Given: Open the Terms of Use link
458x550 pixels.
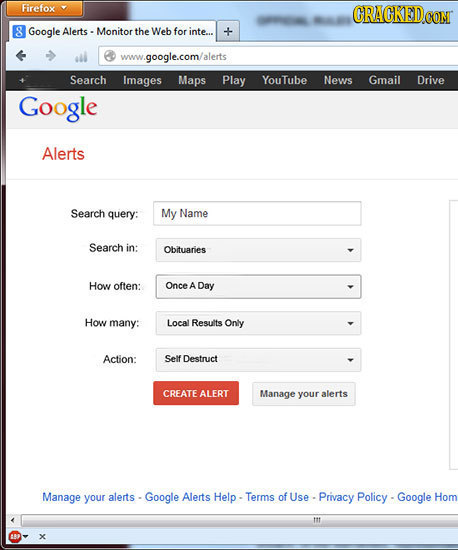Looking at the screenshot, I should pos(277,497).
